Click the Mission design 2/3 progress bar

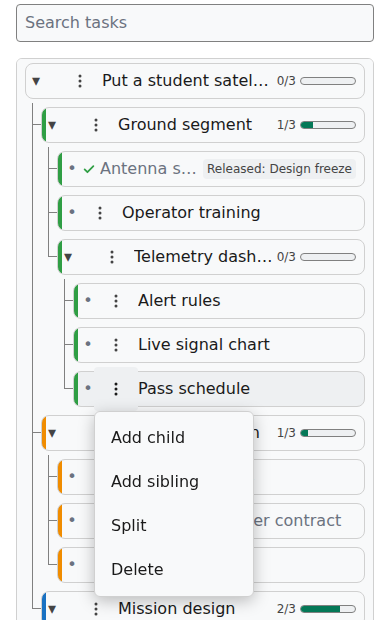(328, 609)
